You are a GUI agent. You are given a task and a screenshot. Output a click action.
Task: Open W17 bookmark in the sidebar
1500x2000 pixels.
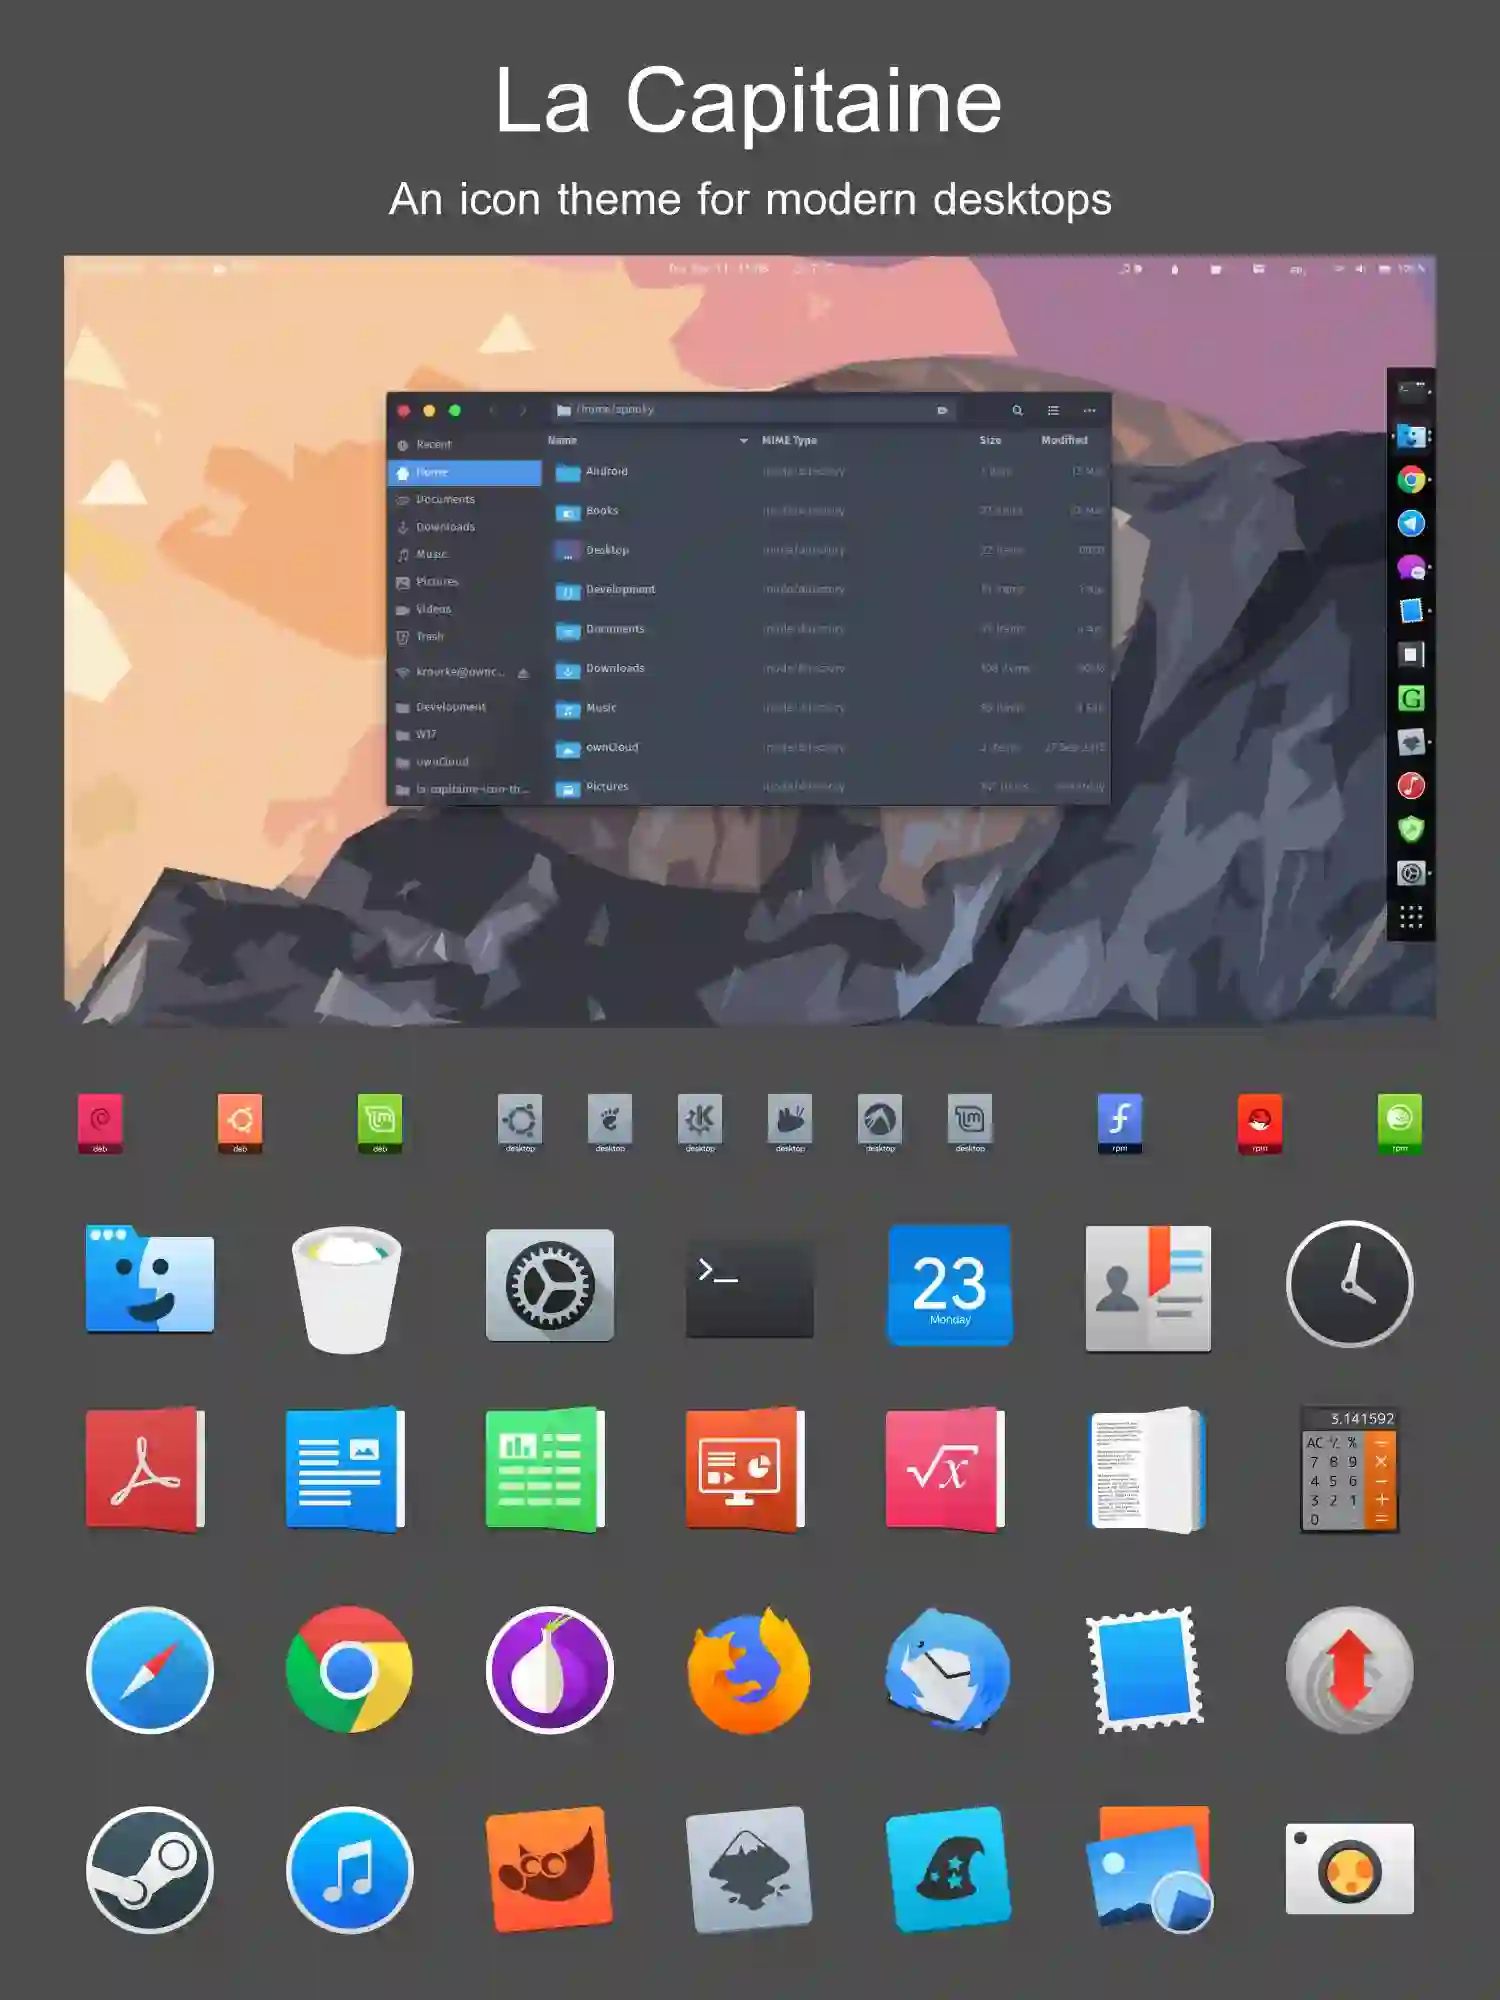point(465,734)
